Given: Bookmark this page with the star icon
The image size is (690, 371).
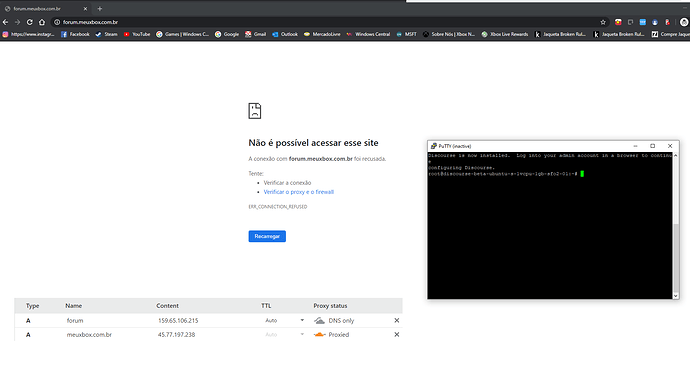Looking at the screenshot, I should click(603, 22).
